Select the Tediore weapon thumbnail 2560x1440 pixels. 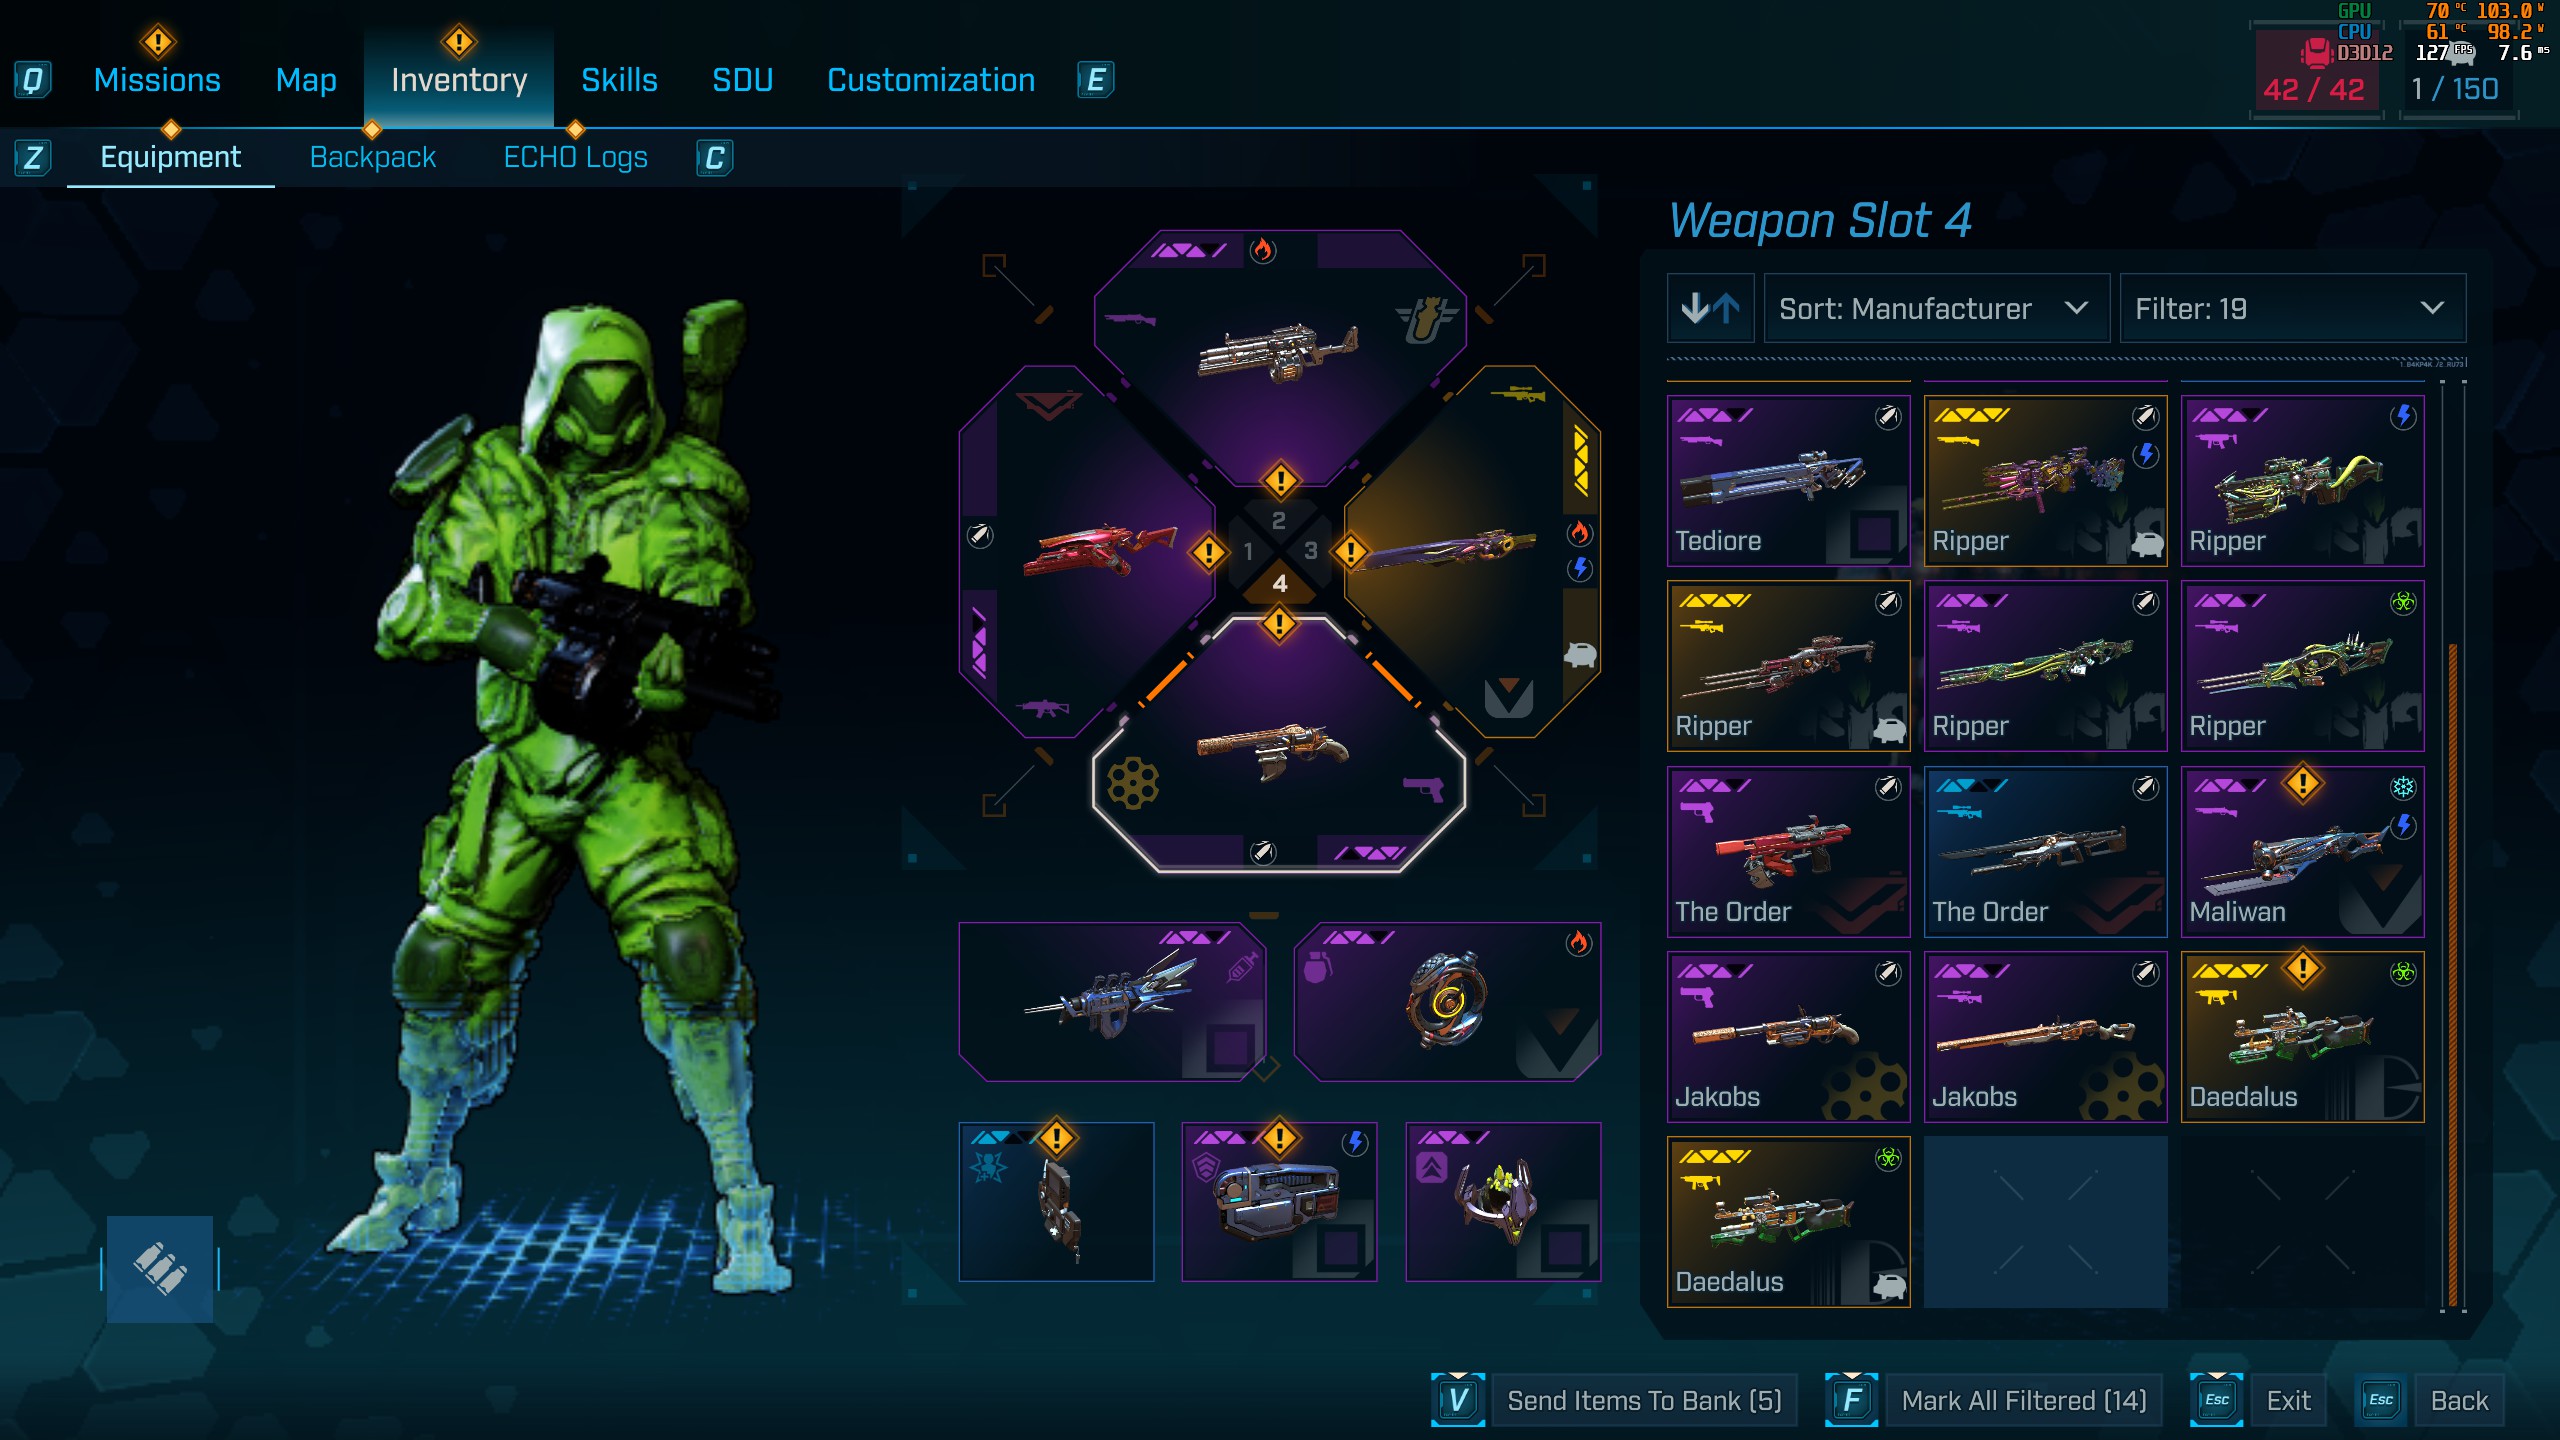click(1788, 480)
